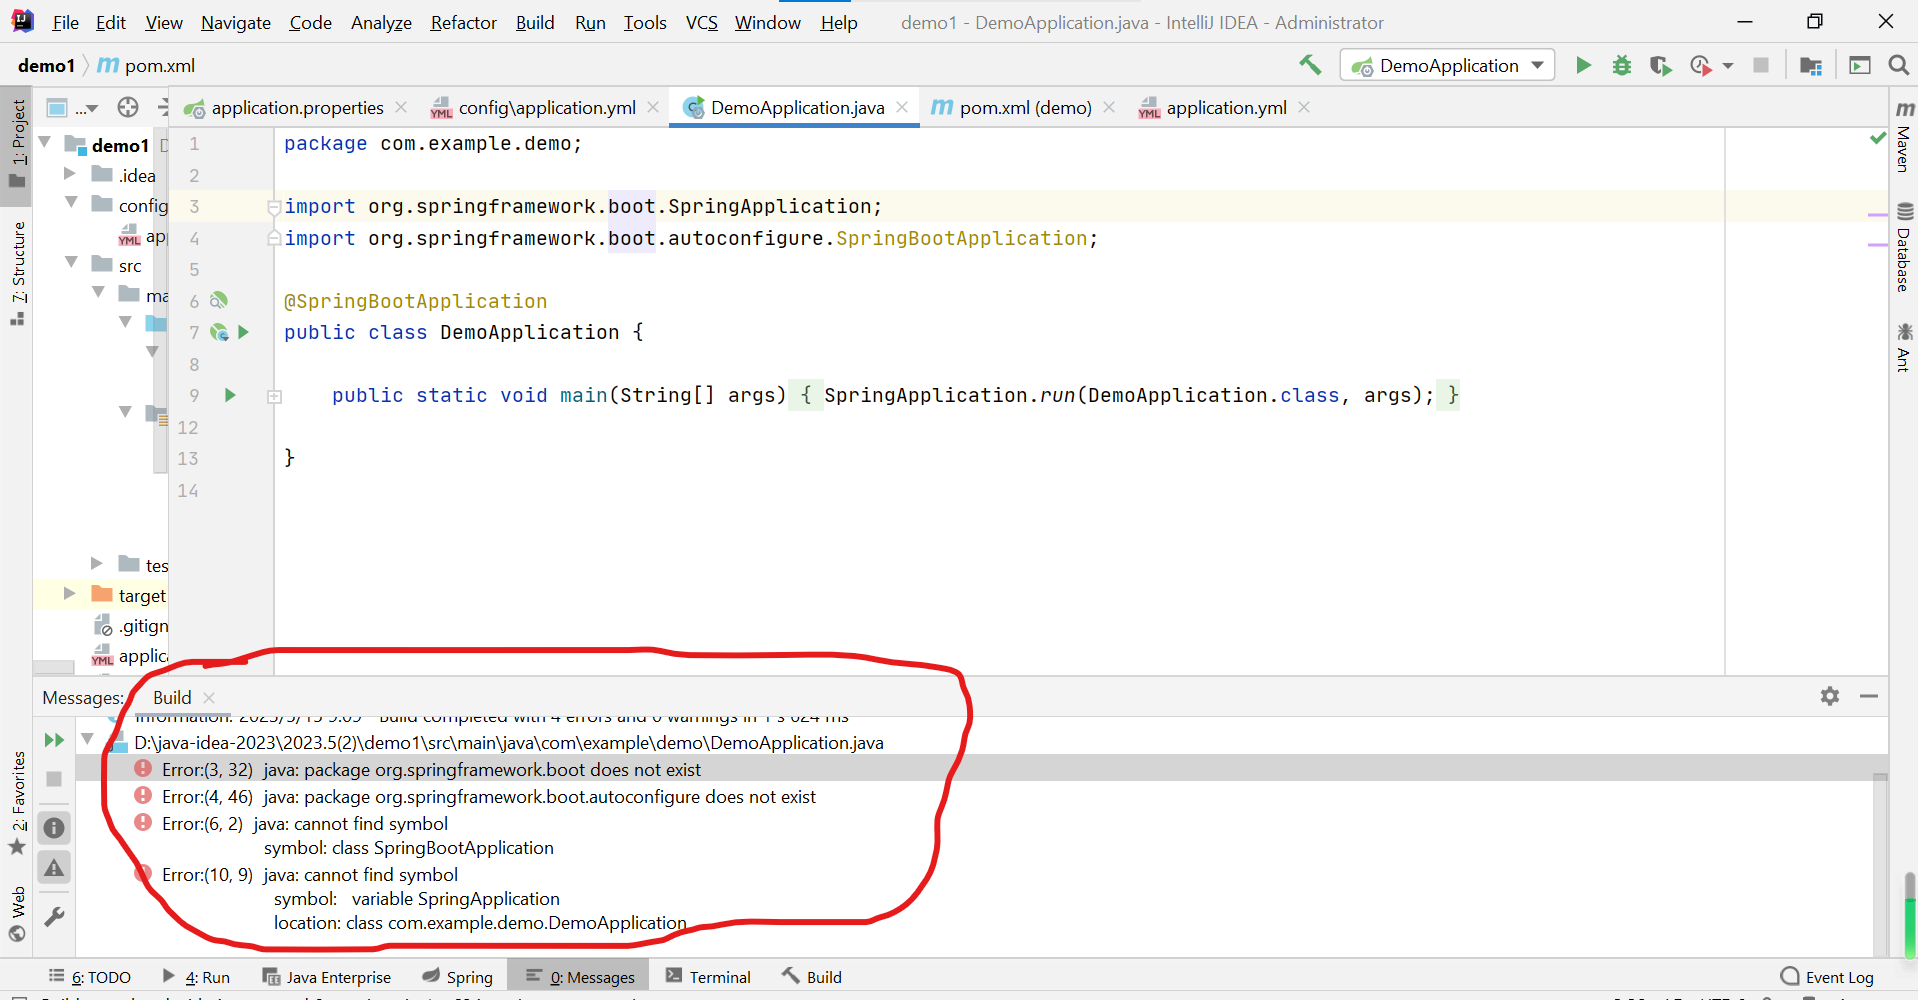Screen dimensions: 1918x1000
Task: Run DemoApplication with the green play button
Action: [1583, 65]
